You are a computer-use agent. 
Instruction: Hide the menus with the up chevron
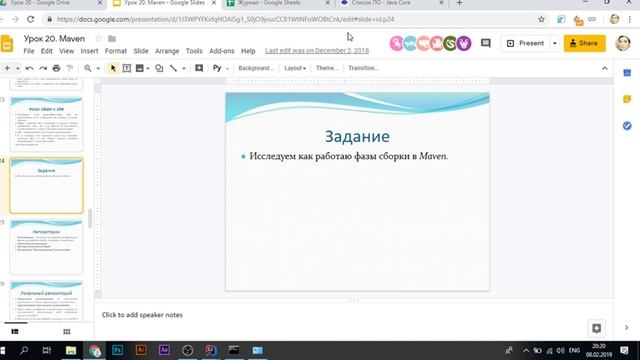pyautogui.click(x=604, y=68)
